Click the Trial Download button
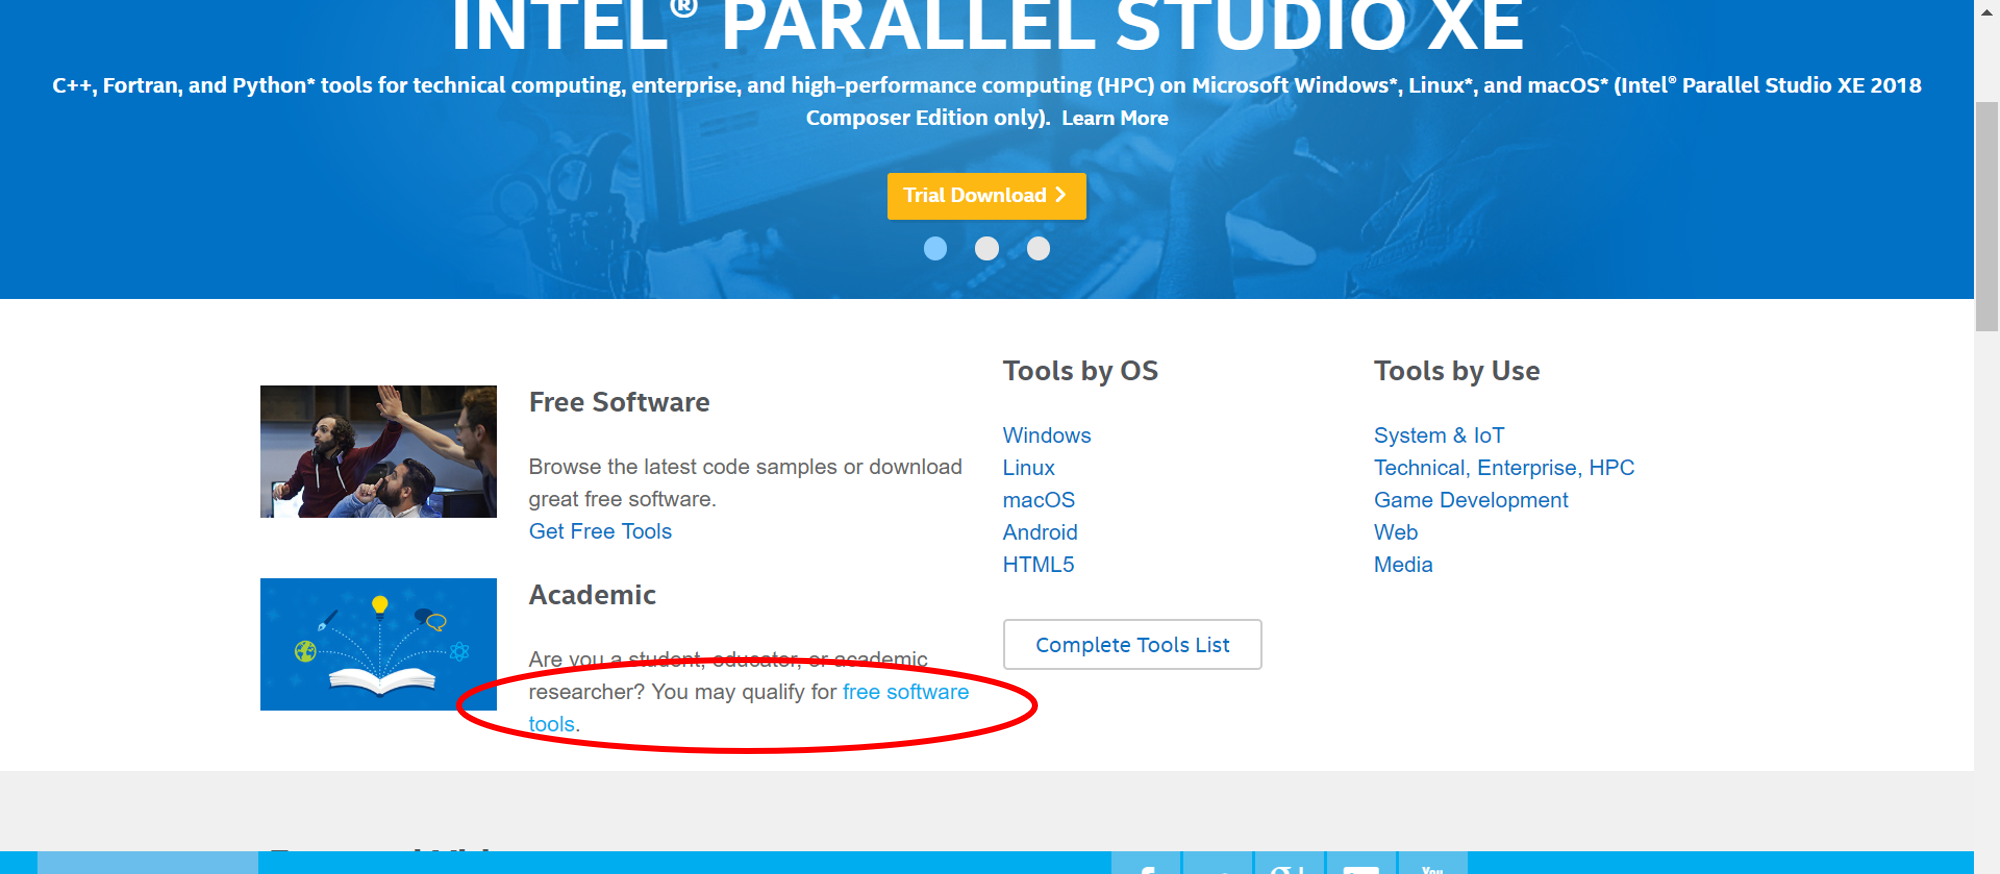The image size is (2000, 874). pos(986,196)
